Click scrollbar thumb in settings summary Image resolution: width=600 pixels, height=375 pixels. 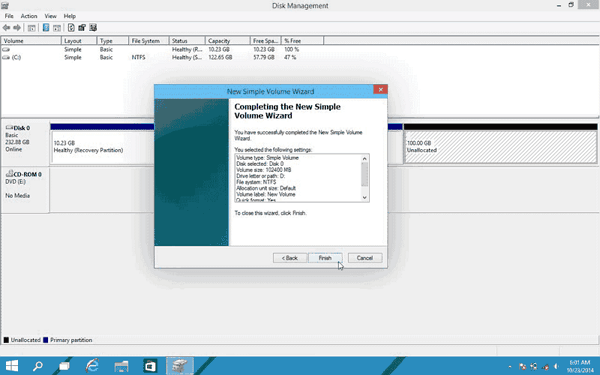(x=364, y=175)
